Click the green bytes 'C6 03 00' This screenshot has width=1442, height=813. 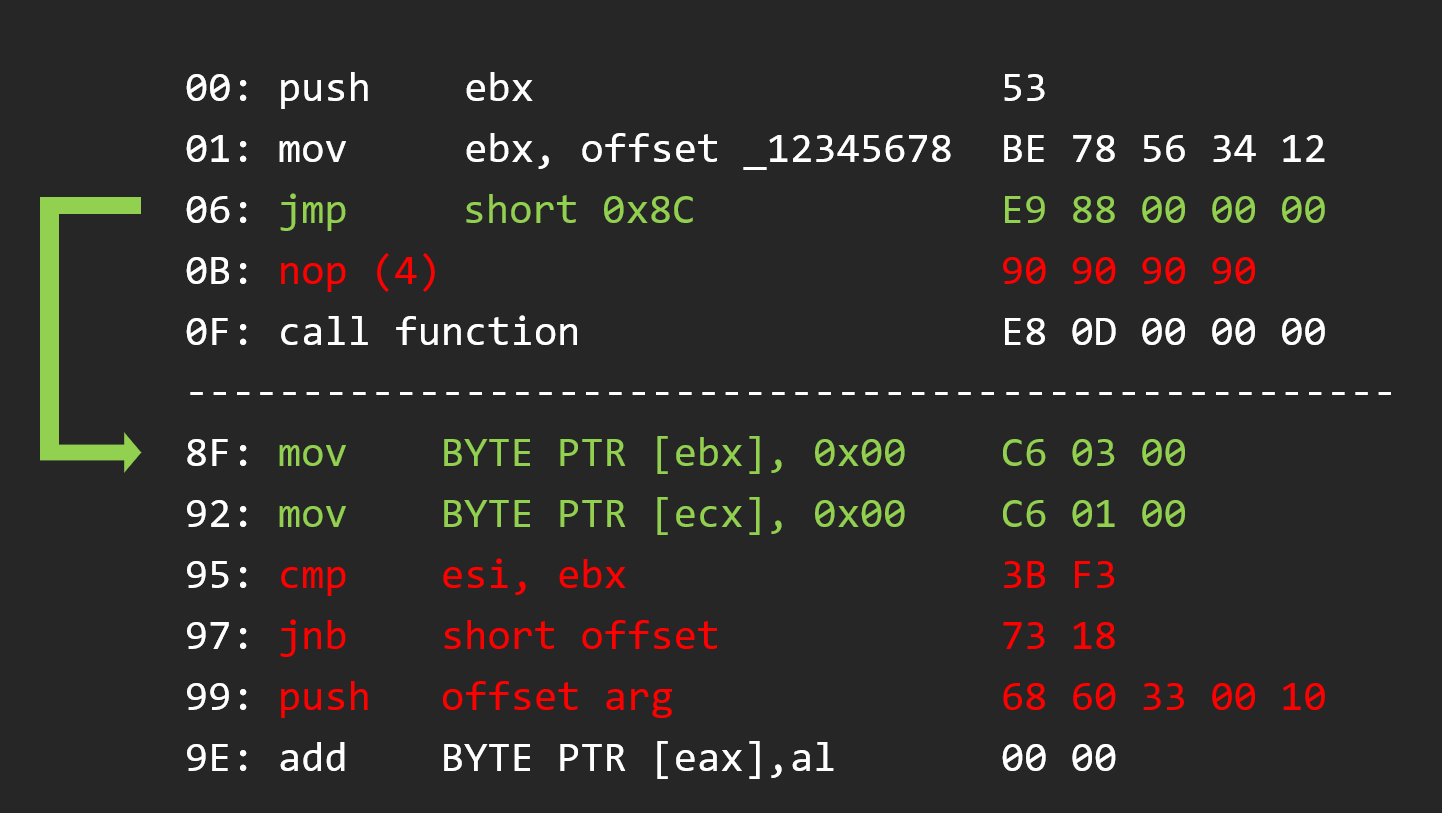pyautogui.click(x=1093, y=454)
